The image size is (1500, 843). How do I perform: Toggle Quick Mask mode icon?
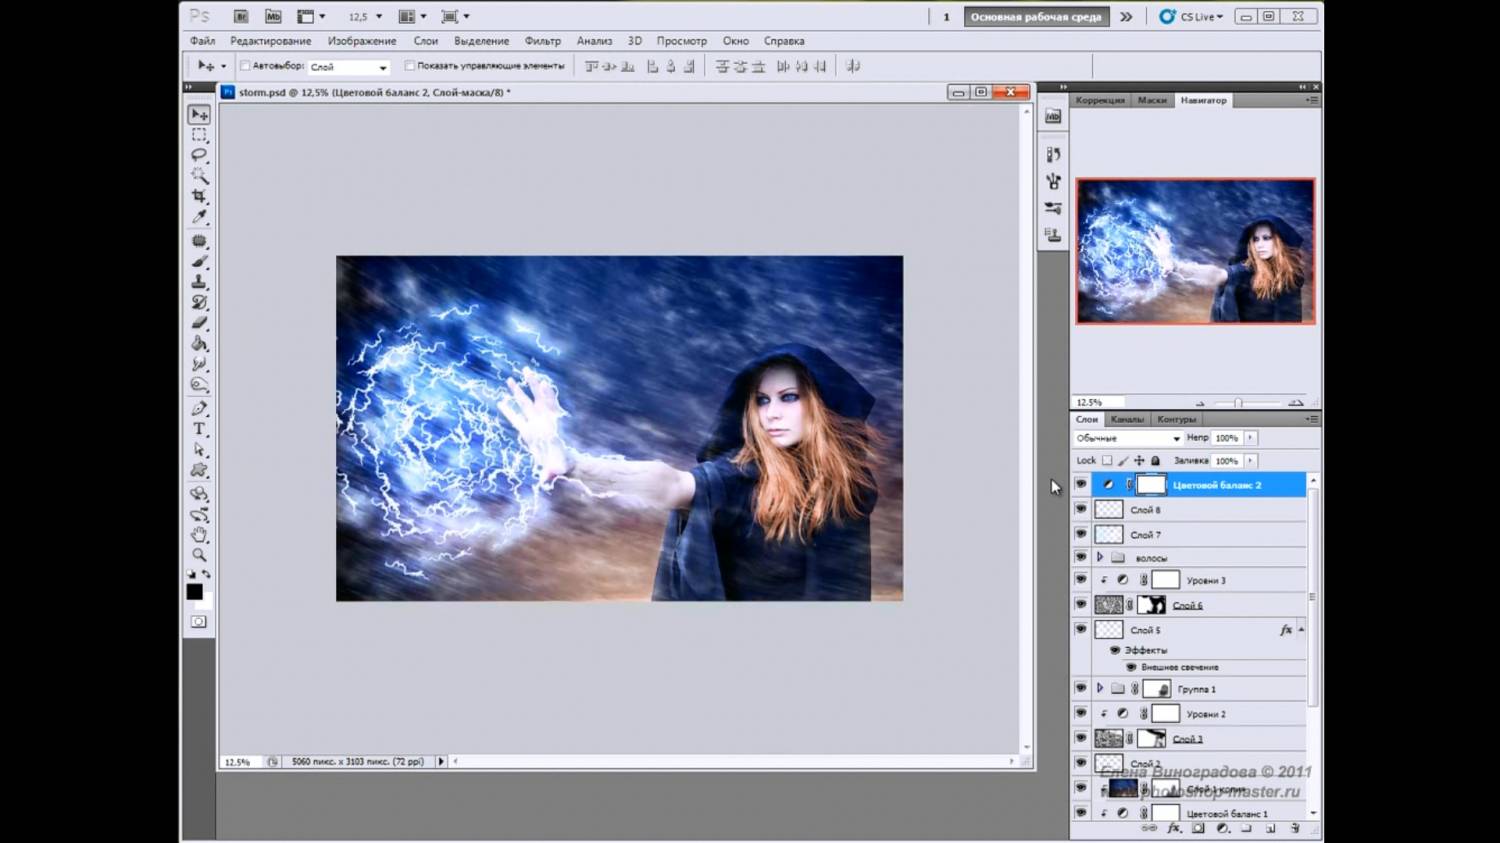(199, 622)
